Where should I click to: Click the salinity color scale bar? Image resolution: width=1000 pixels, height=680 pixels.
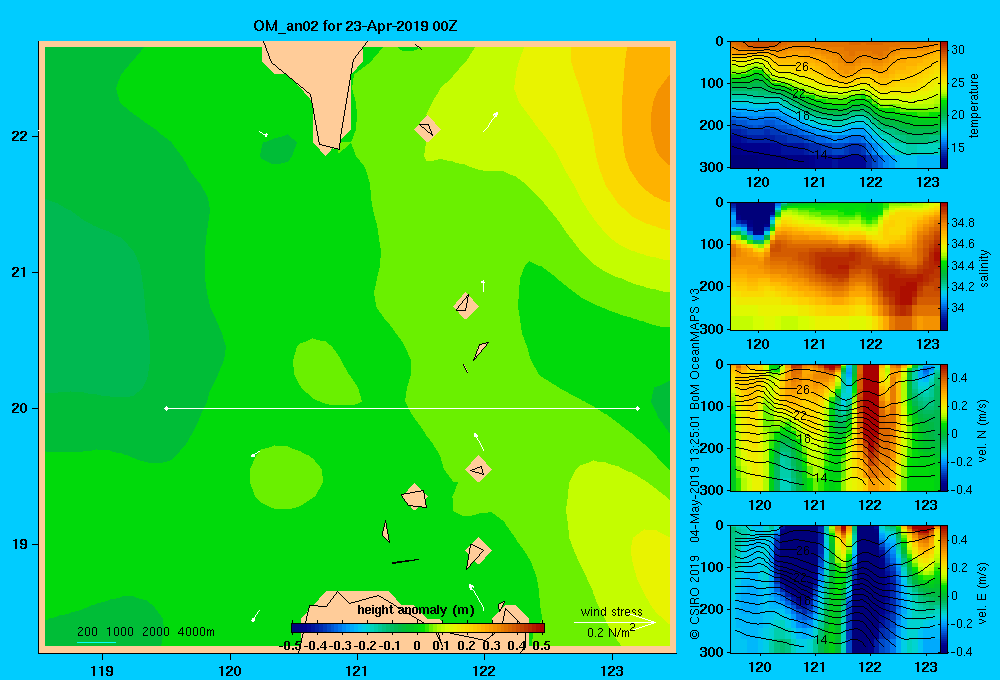tap(944, 266)
